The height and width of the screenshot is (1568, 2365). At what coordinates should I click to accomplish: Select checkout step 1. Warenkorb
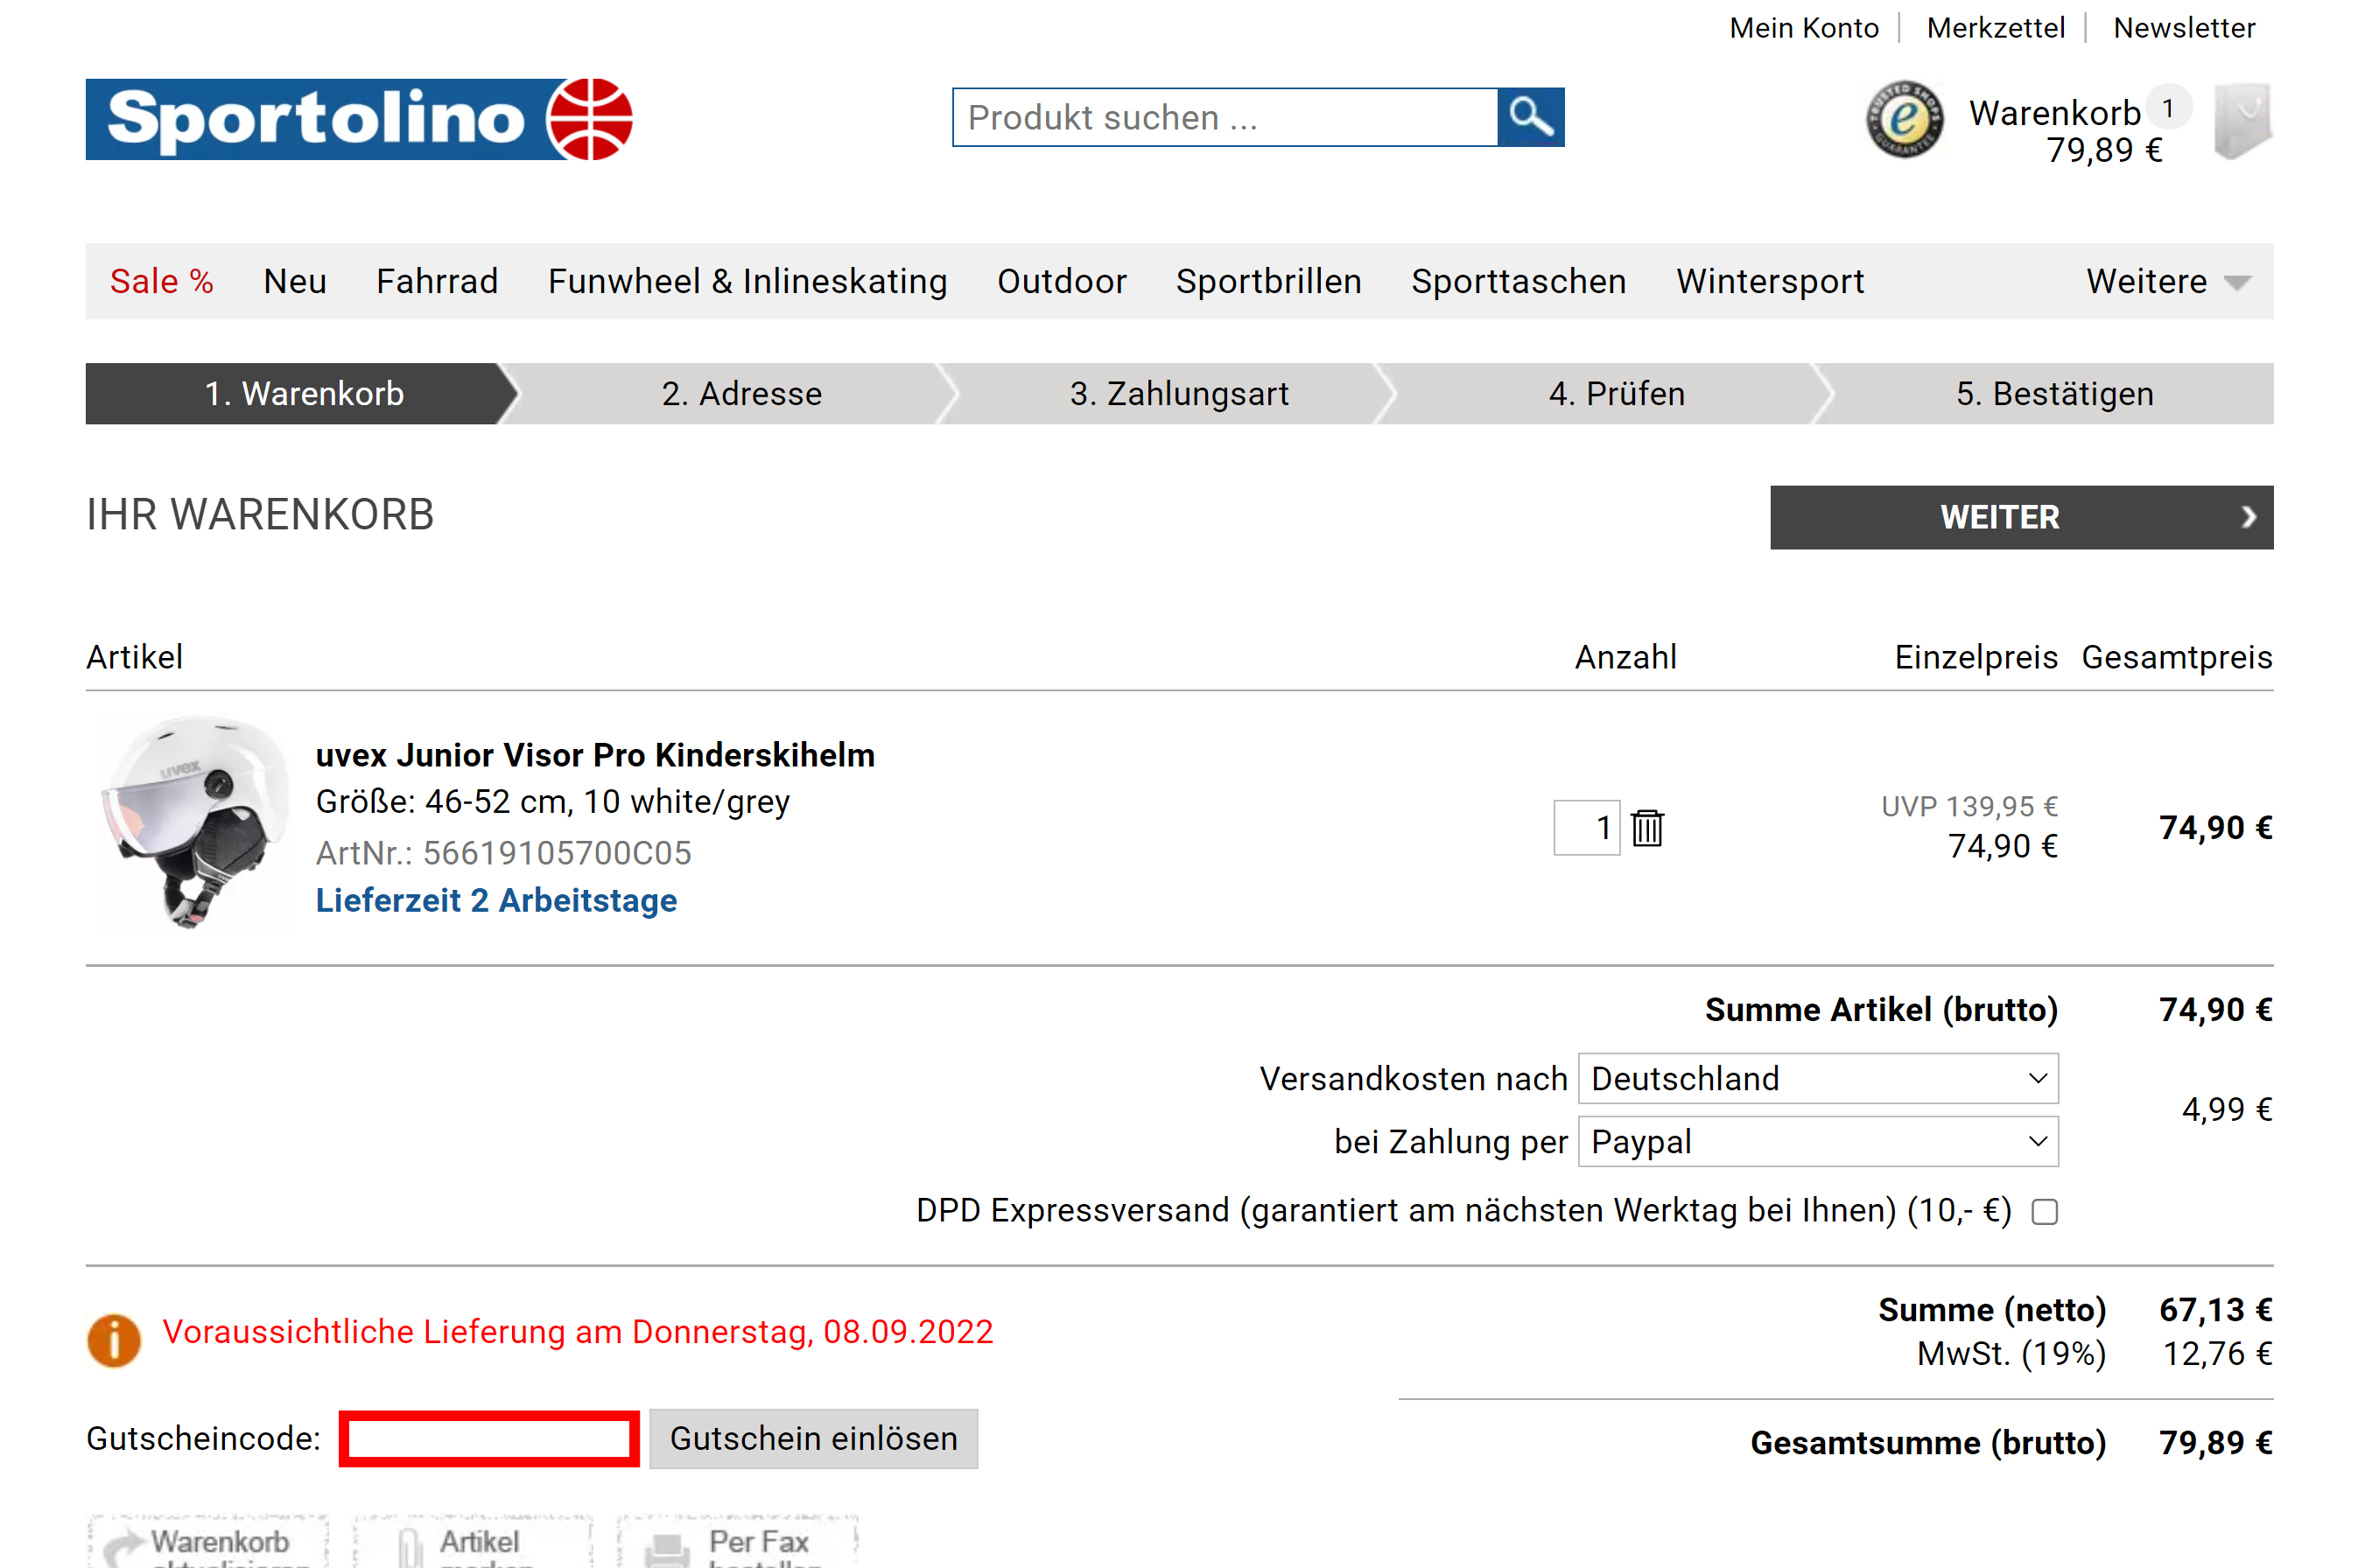pyautogui.click(x=303, y=393)
